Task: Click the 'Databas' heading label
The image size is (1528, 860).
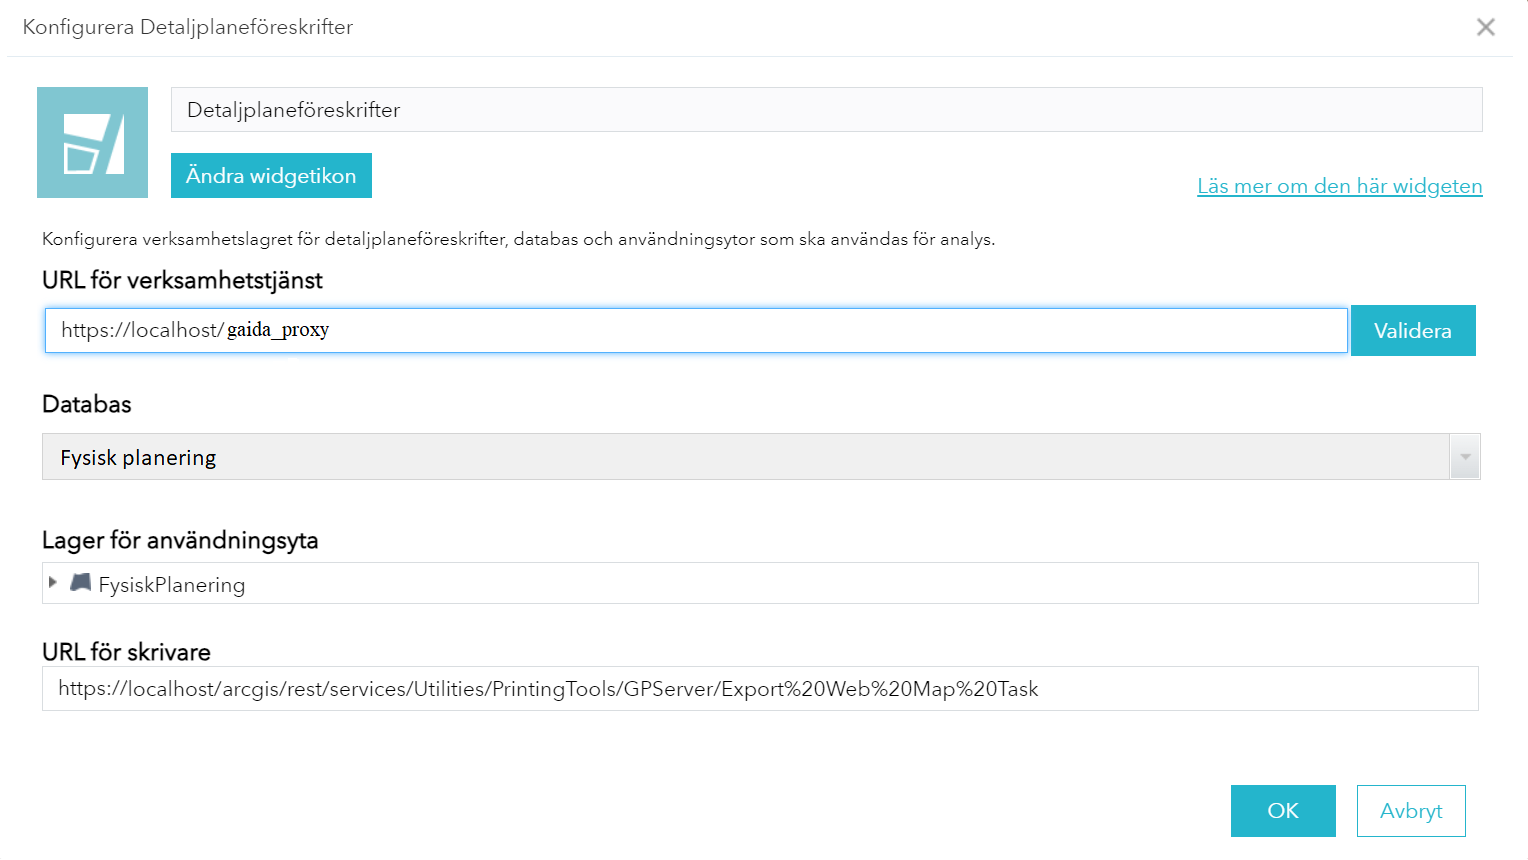Action: click(x=87, y=404)
